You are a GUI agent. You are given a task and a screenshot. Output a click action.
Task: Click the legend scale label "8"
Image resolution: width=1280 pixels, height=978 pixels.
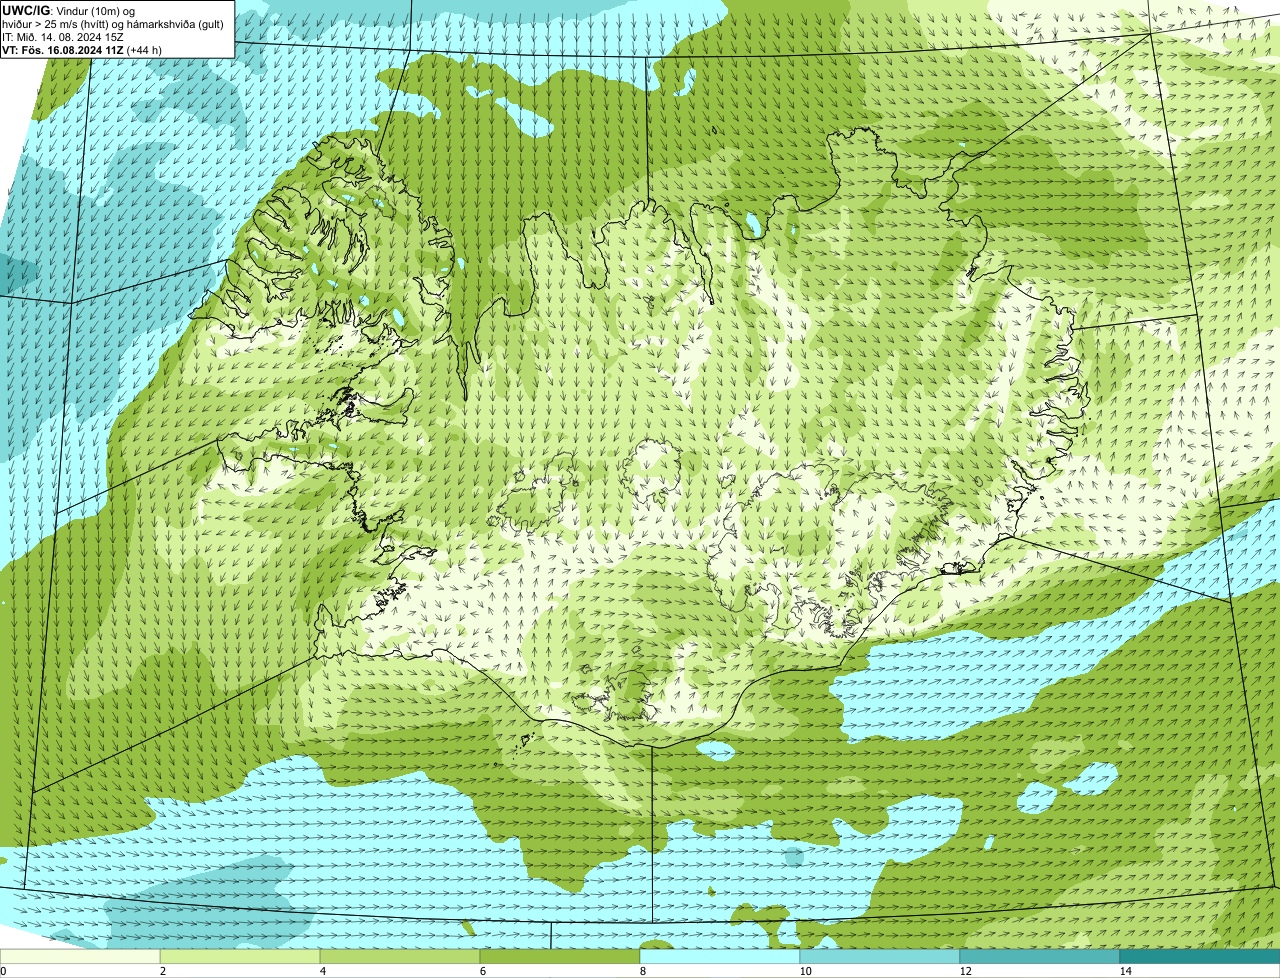pyautogui.click(x=642, y=971)
